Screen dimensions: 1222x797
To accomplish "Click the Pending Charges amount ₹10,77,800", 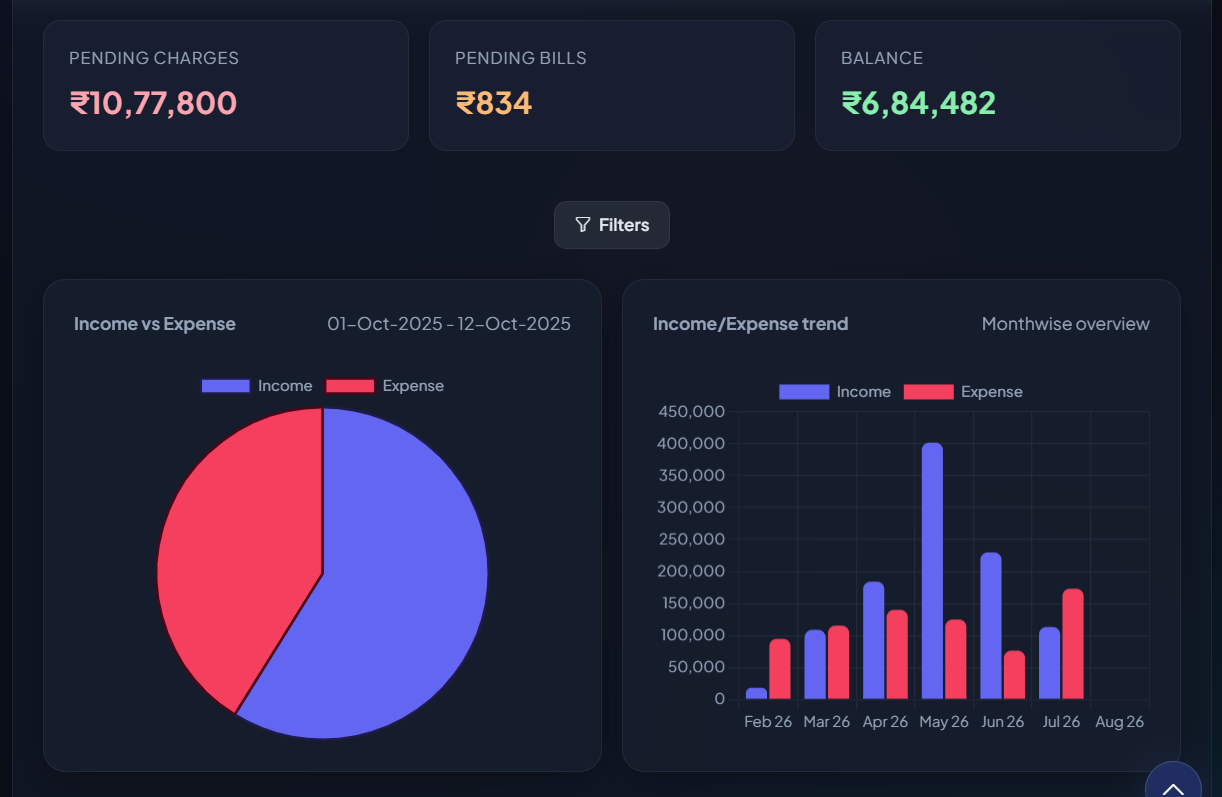I will tap(153, 103).
